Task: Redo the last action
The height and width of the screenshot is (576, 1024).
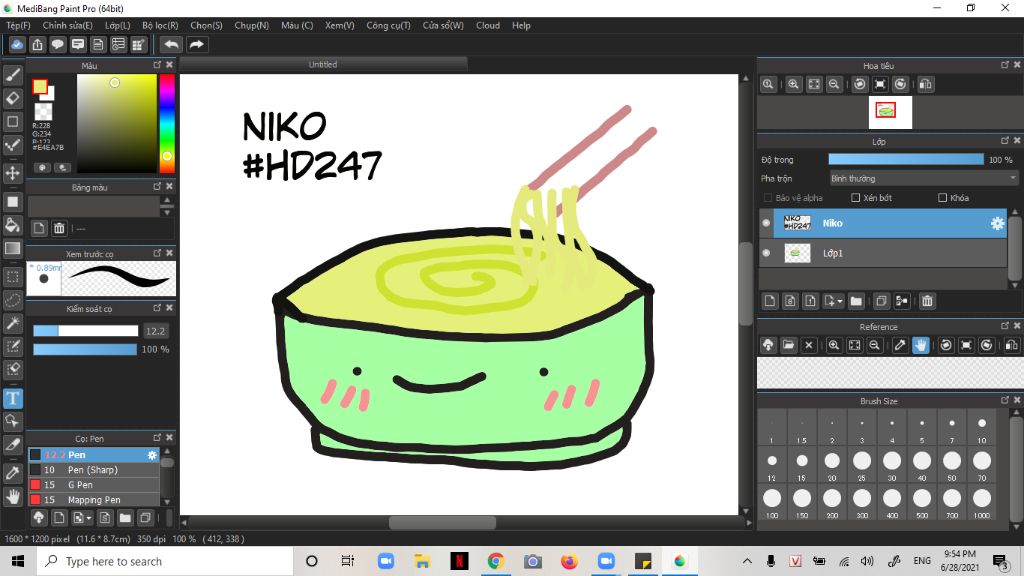Action: tap(196, 44)
